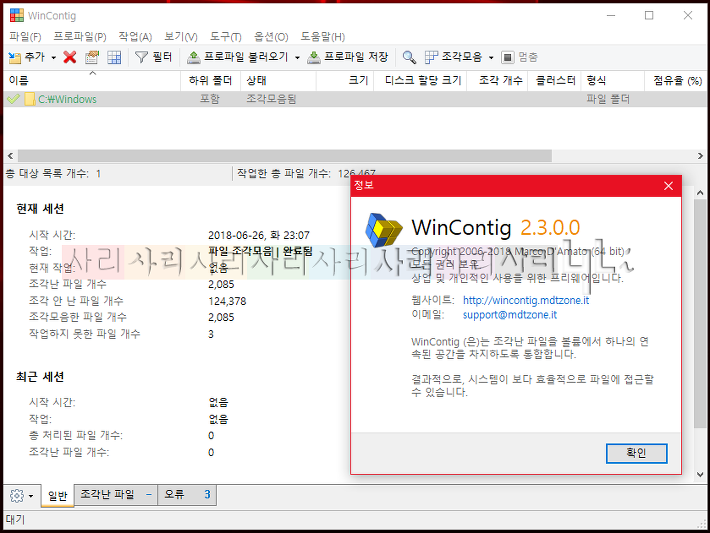Open the 도움말(H) menu
The width and height of the screenshot is (710, 533).
pyautogui.click(x=322, y=37)
